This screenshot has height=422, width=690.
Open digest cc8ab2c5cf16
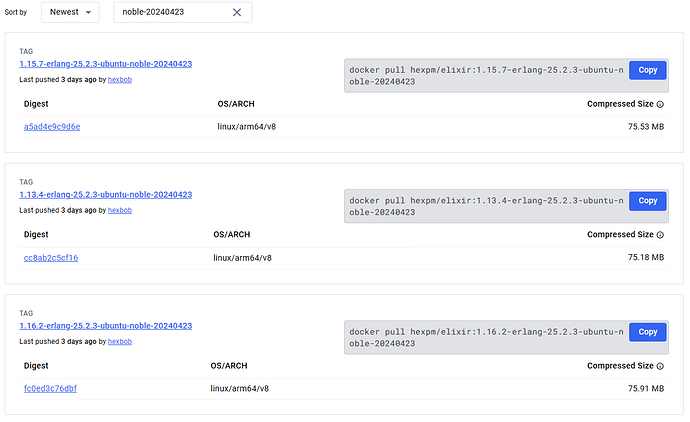(50, 257)
